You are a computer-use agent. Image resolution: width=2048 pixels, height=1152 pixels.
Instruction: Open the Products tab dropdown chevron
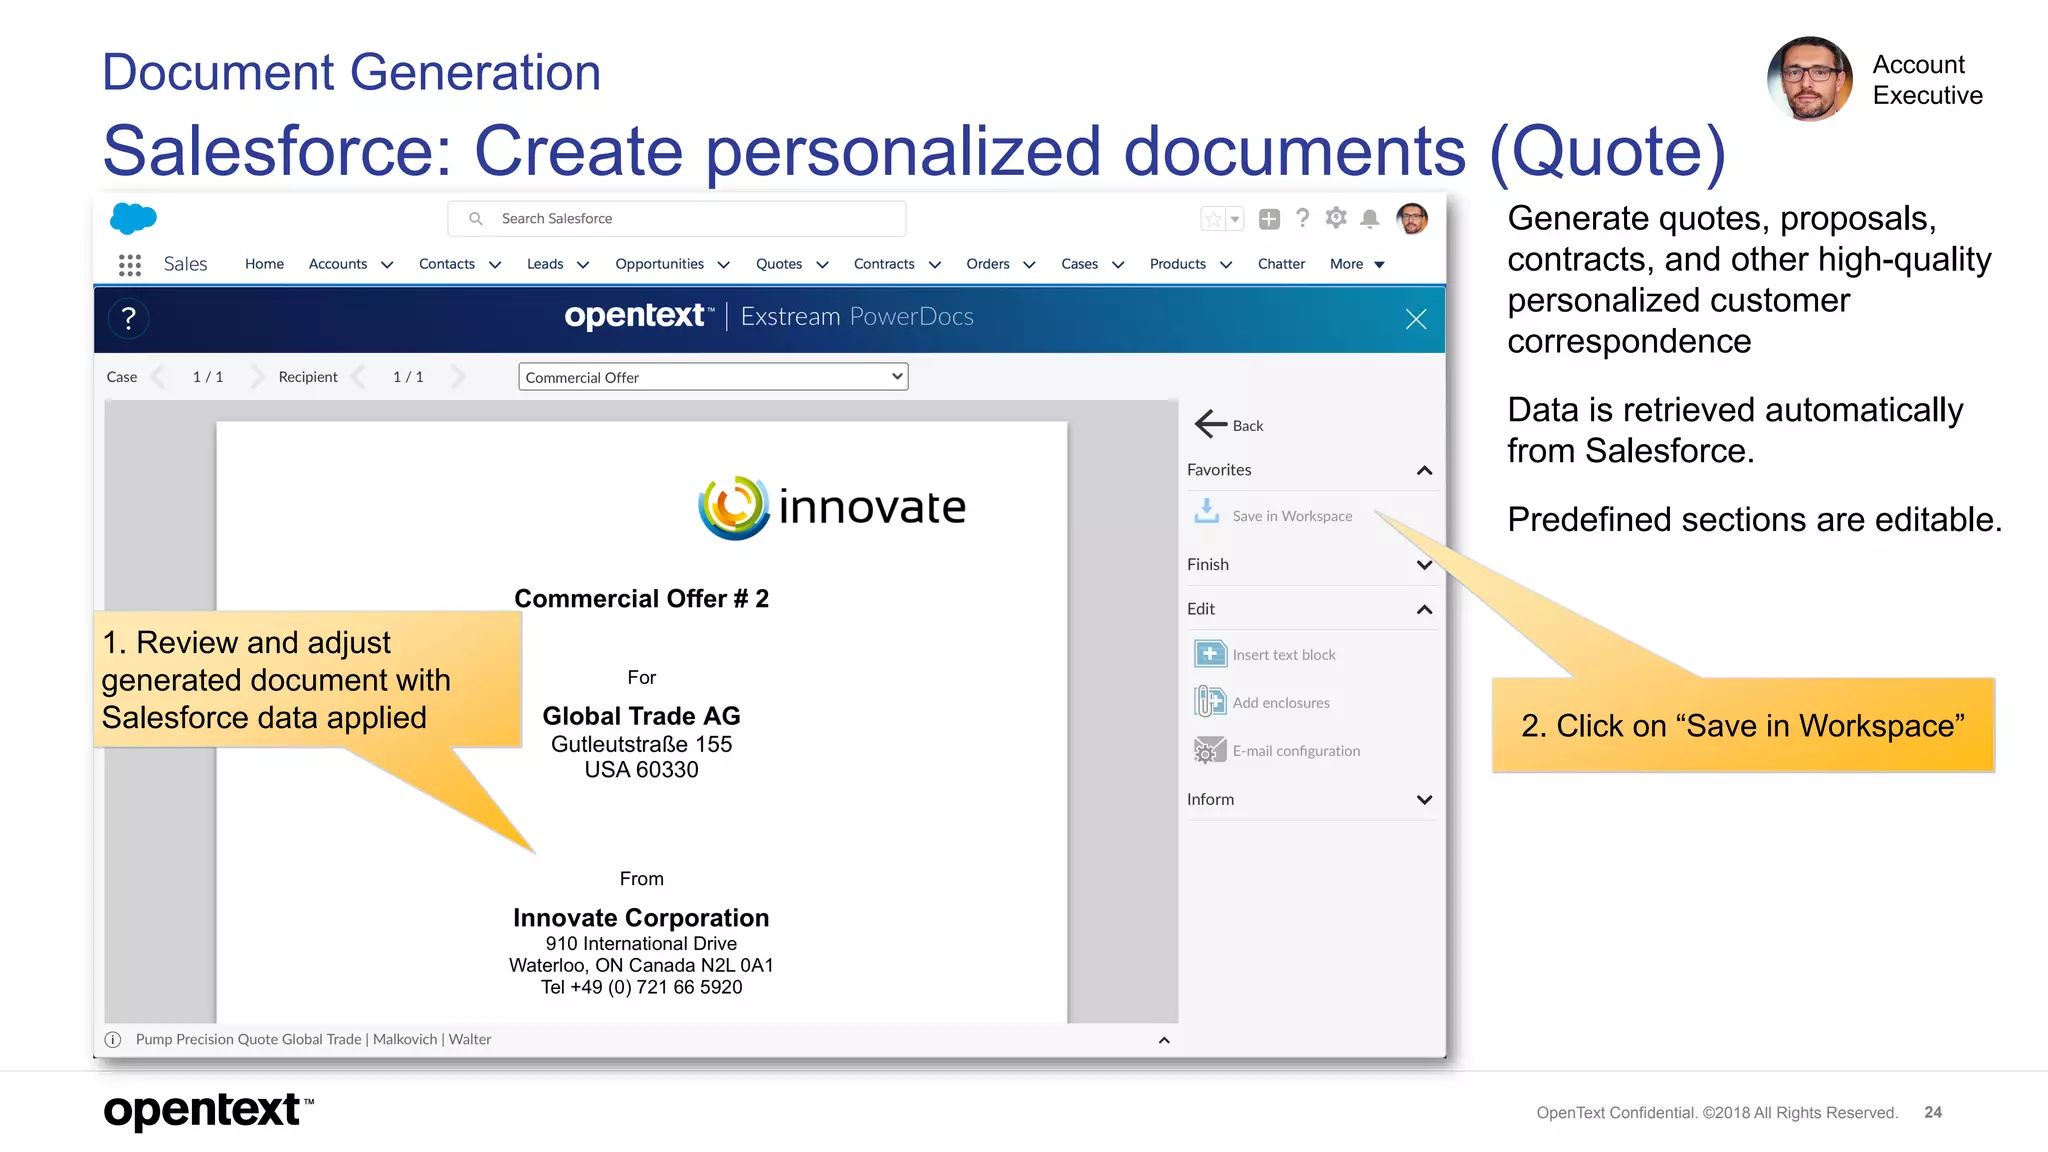click(x=1226, y=265)
